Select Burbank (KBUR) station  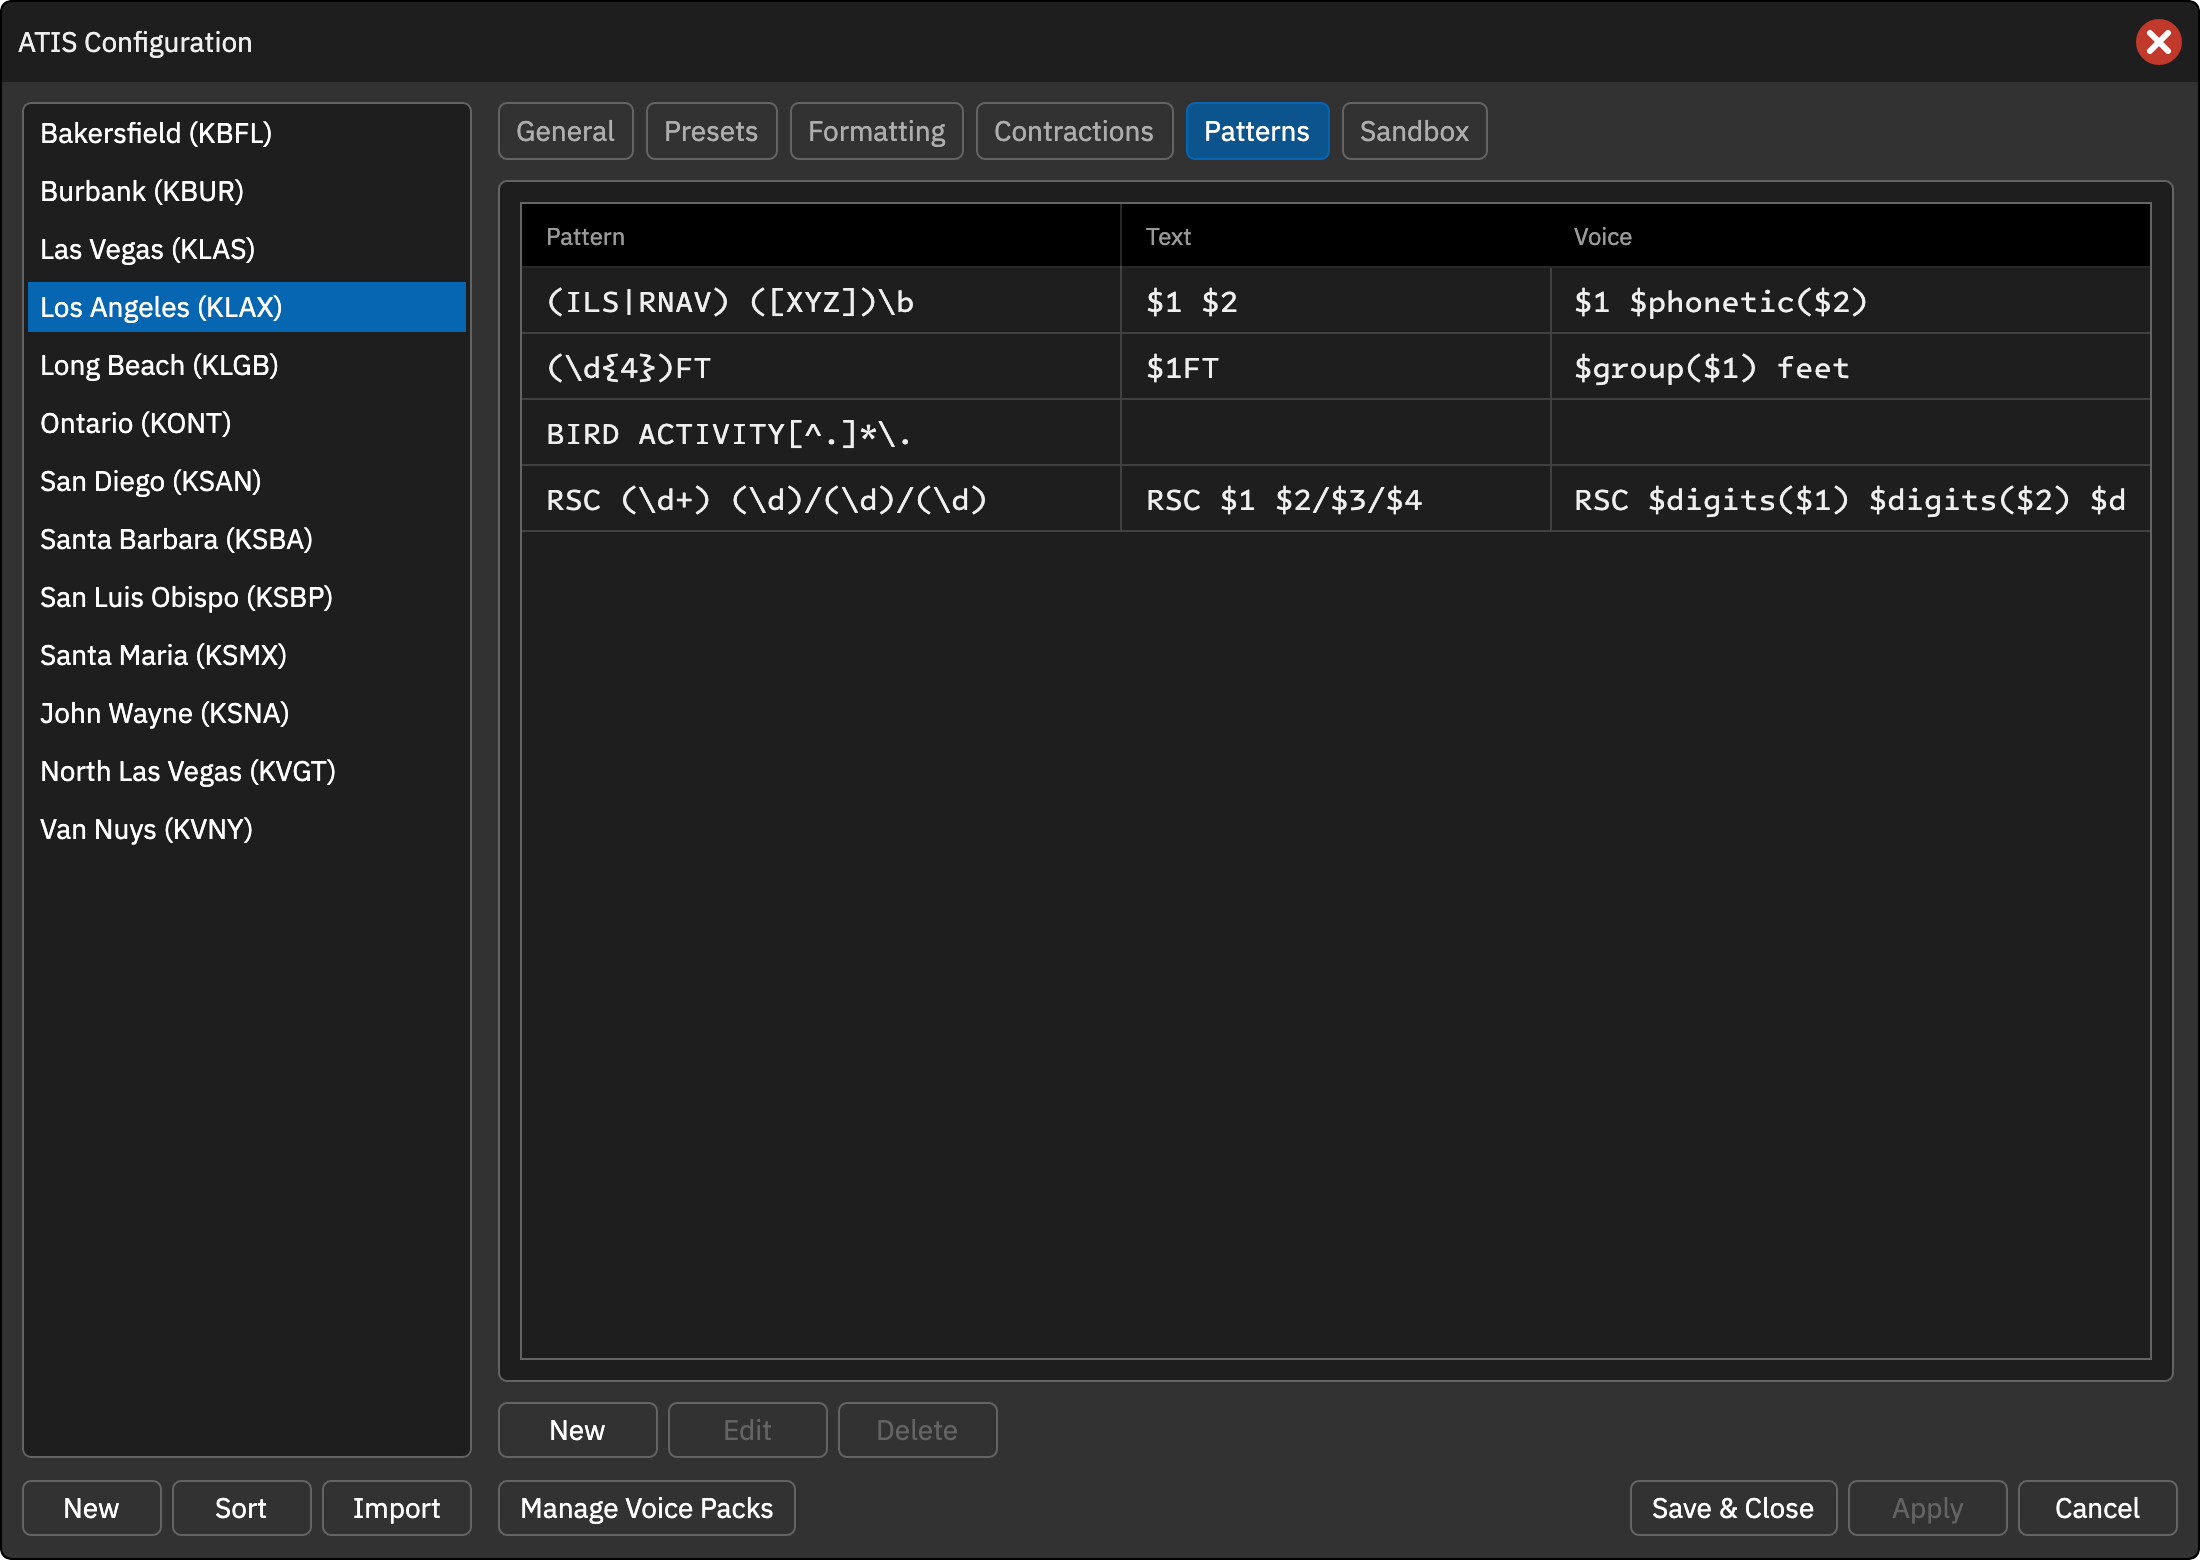point(247,191)
